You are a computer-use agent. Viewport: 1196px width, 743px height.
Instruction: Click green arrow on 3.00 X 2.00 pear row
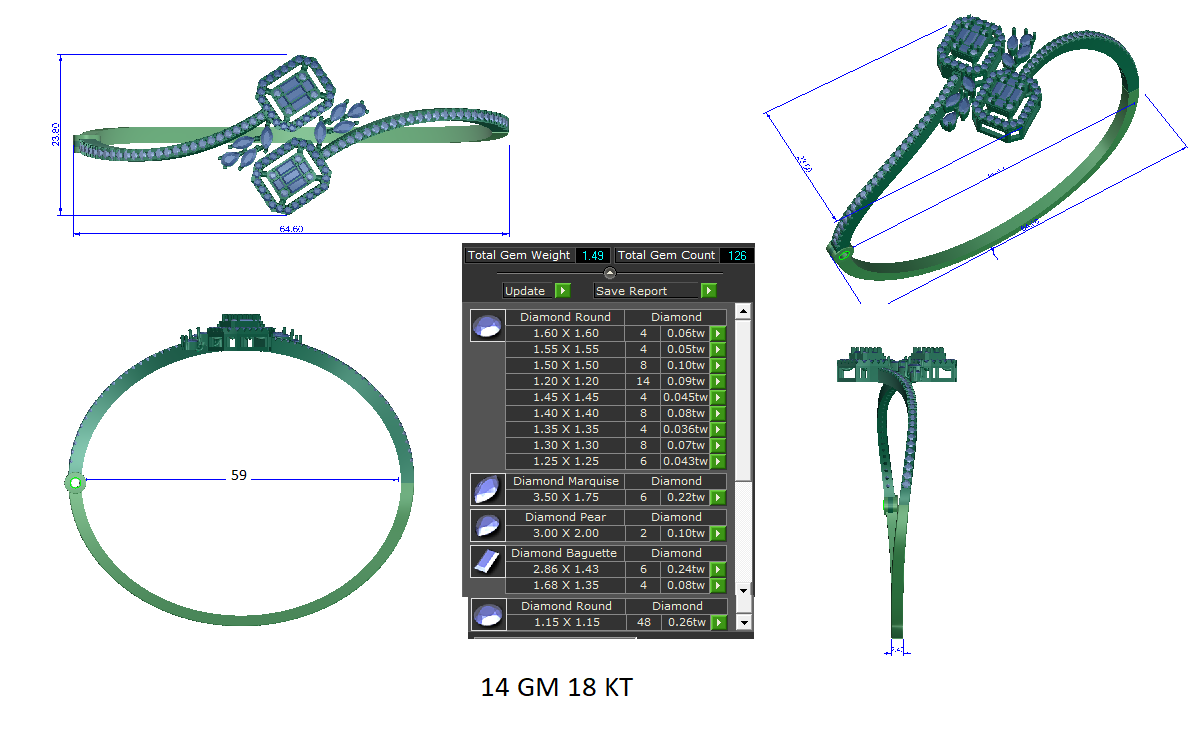[718, 533]
